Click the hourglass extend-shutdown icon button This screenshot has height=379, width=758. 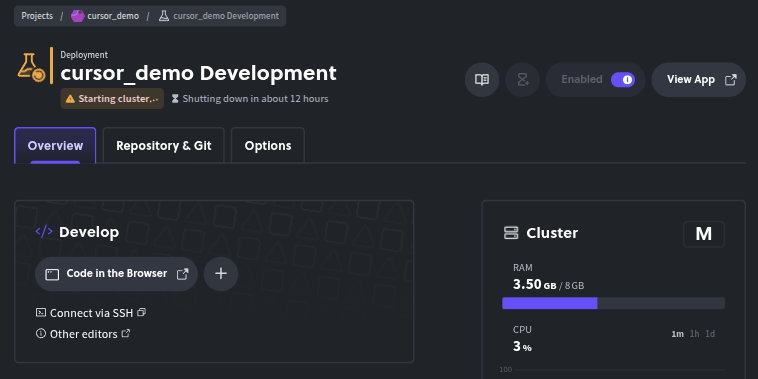click(523, 80)
